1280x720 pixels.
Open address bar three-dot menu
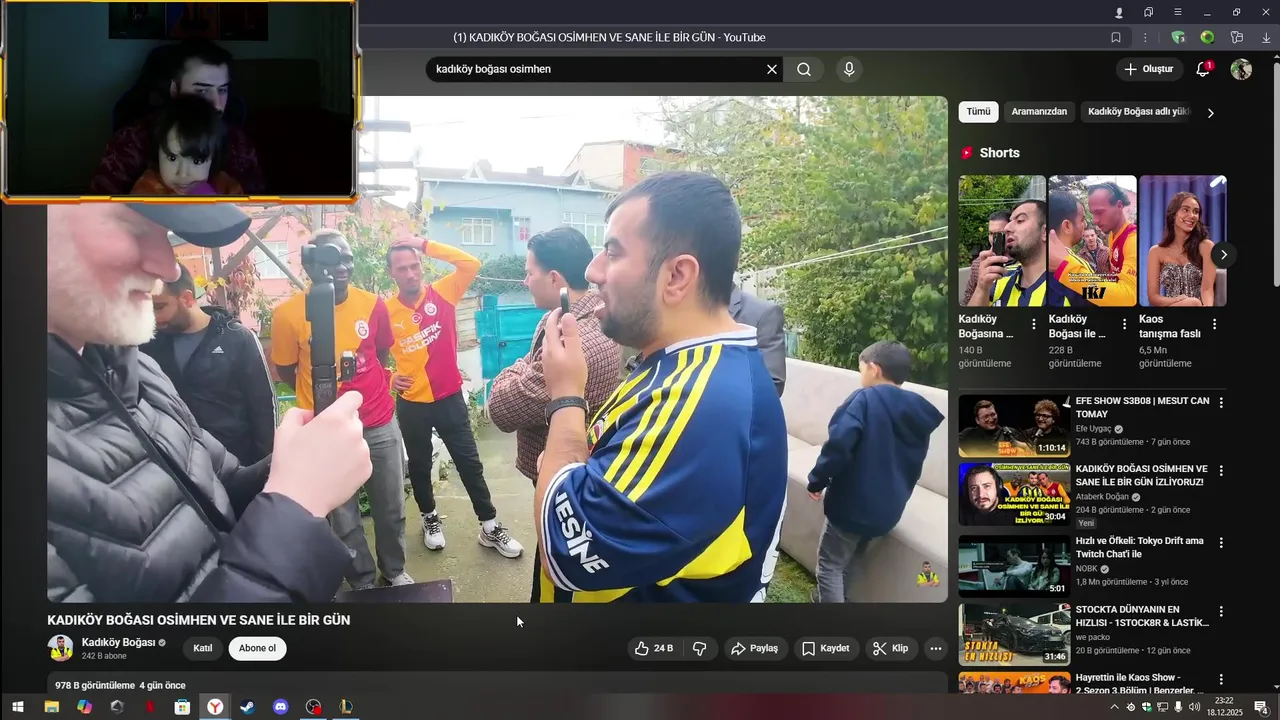pyautogui.click(x=1145, y=37)
